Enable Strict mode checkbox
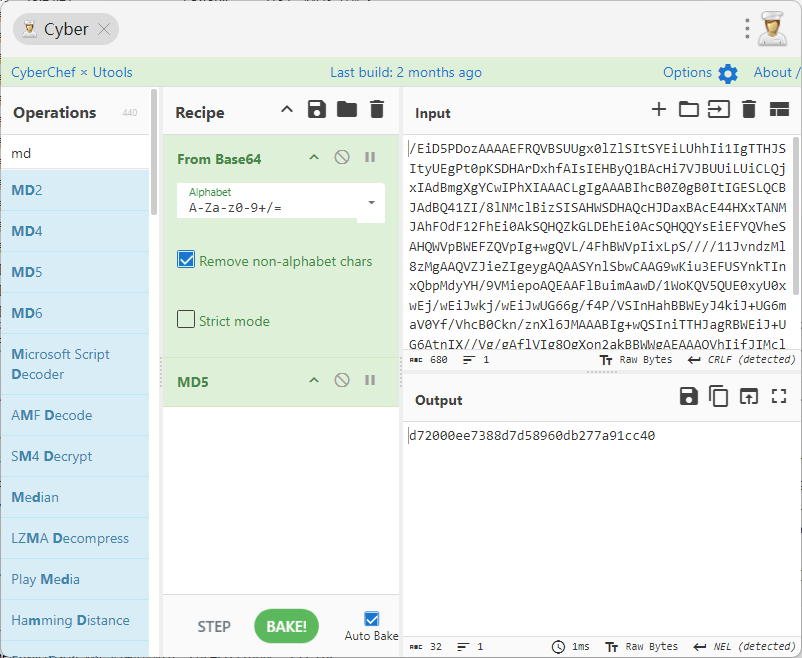Viewport: 802px width, 658px height. [x=186, y=319]
